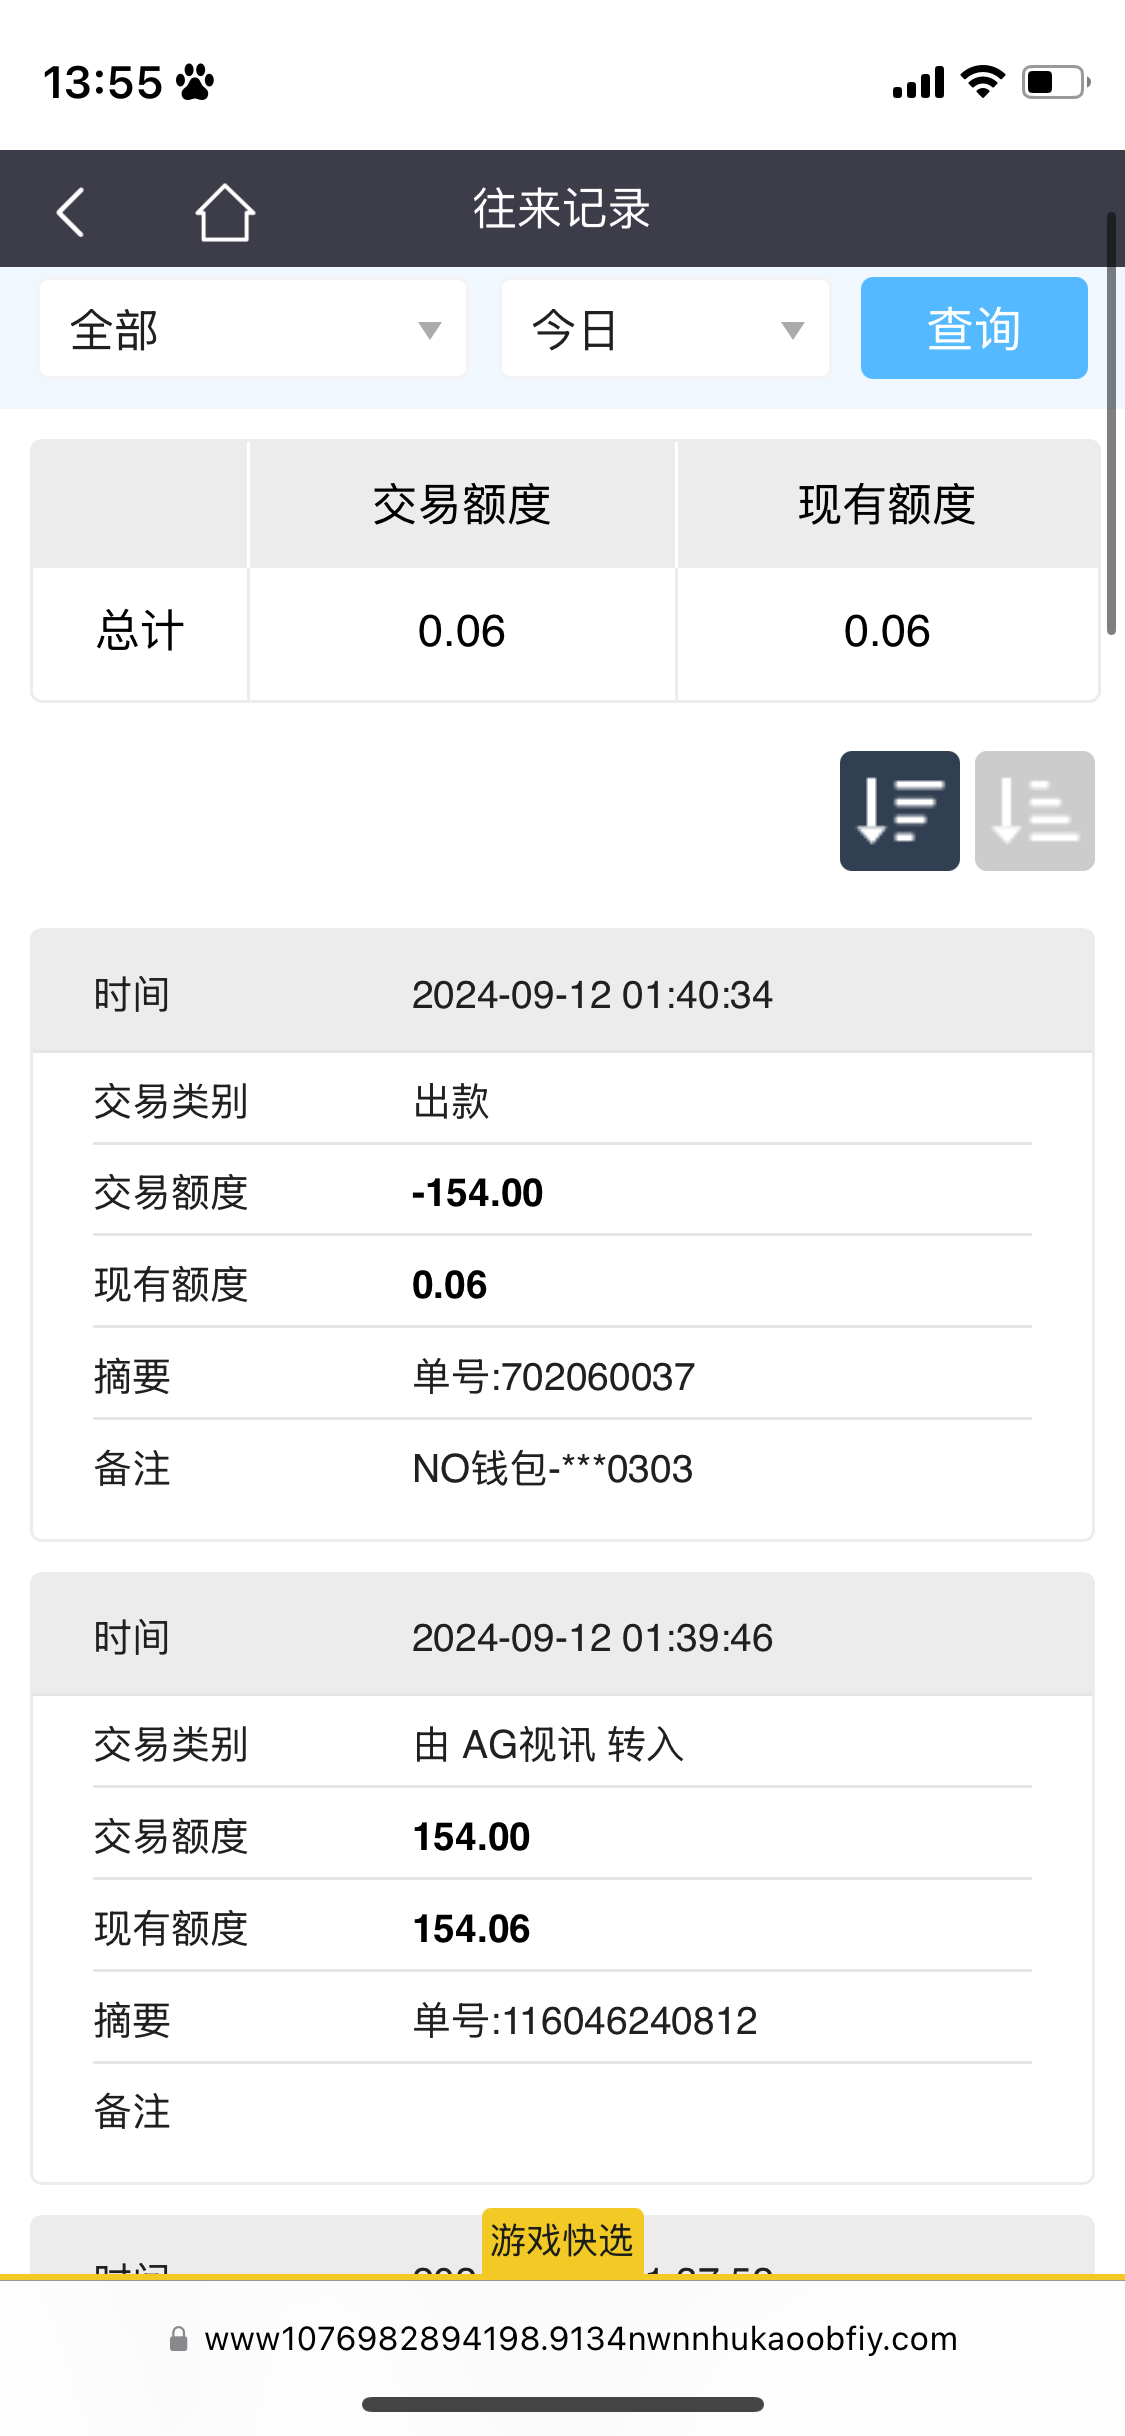Tap the browser URL address bar
The height and width of the screenshot is (2436, 1125).
[580, 2339]
